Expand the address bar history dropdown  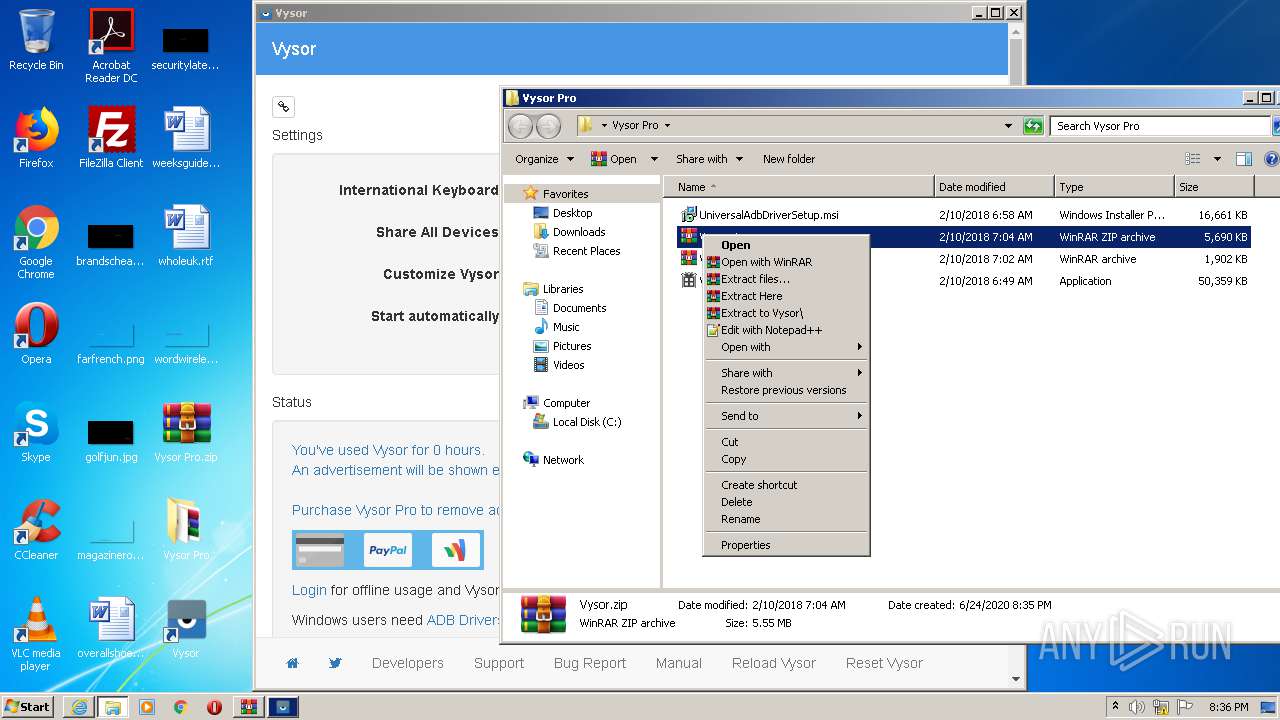(1008, 126)
